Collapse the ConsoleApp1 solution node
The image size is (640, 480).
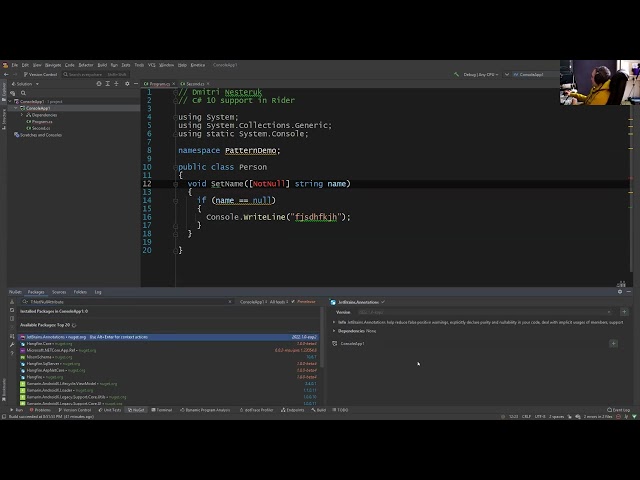coord(10,101)
